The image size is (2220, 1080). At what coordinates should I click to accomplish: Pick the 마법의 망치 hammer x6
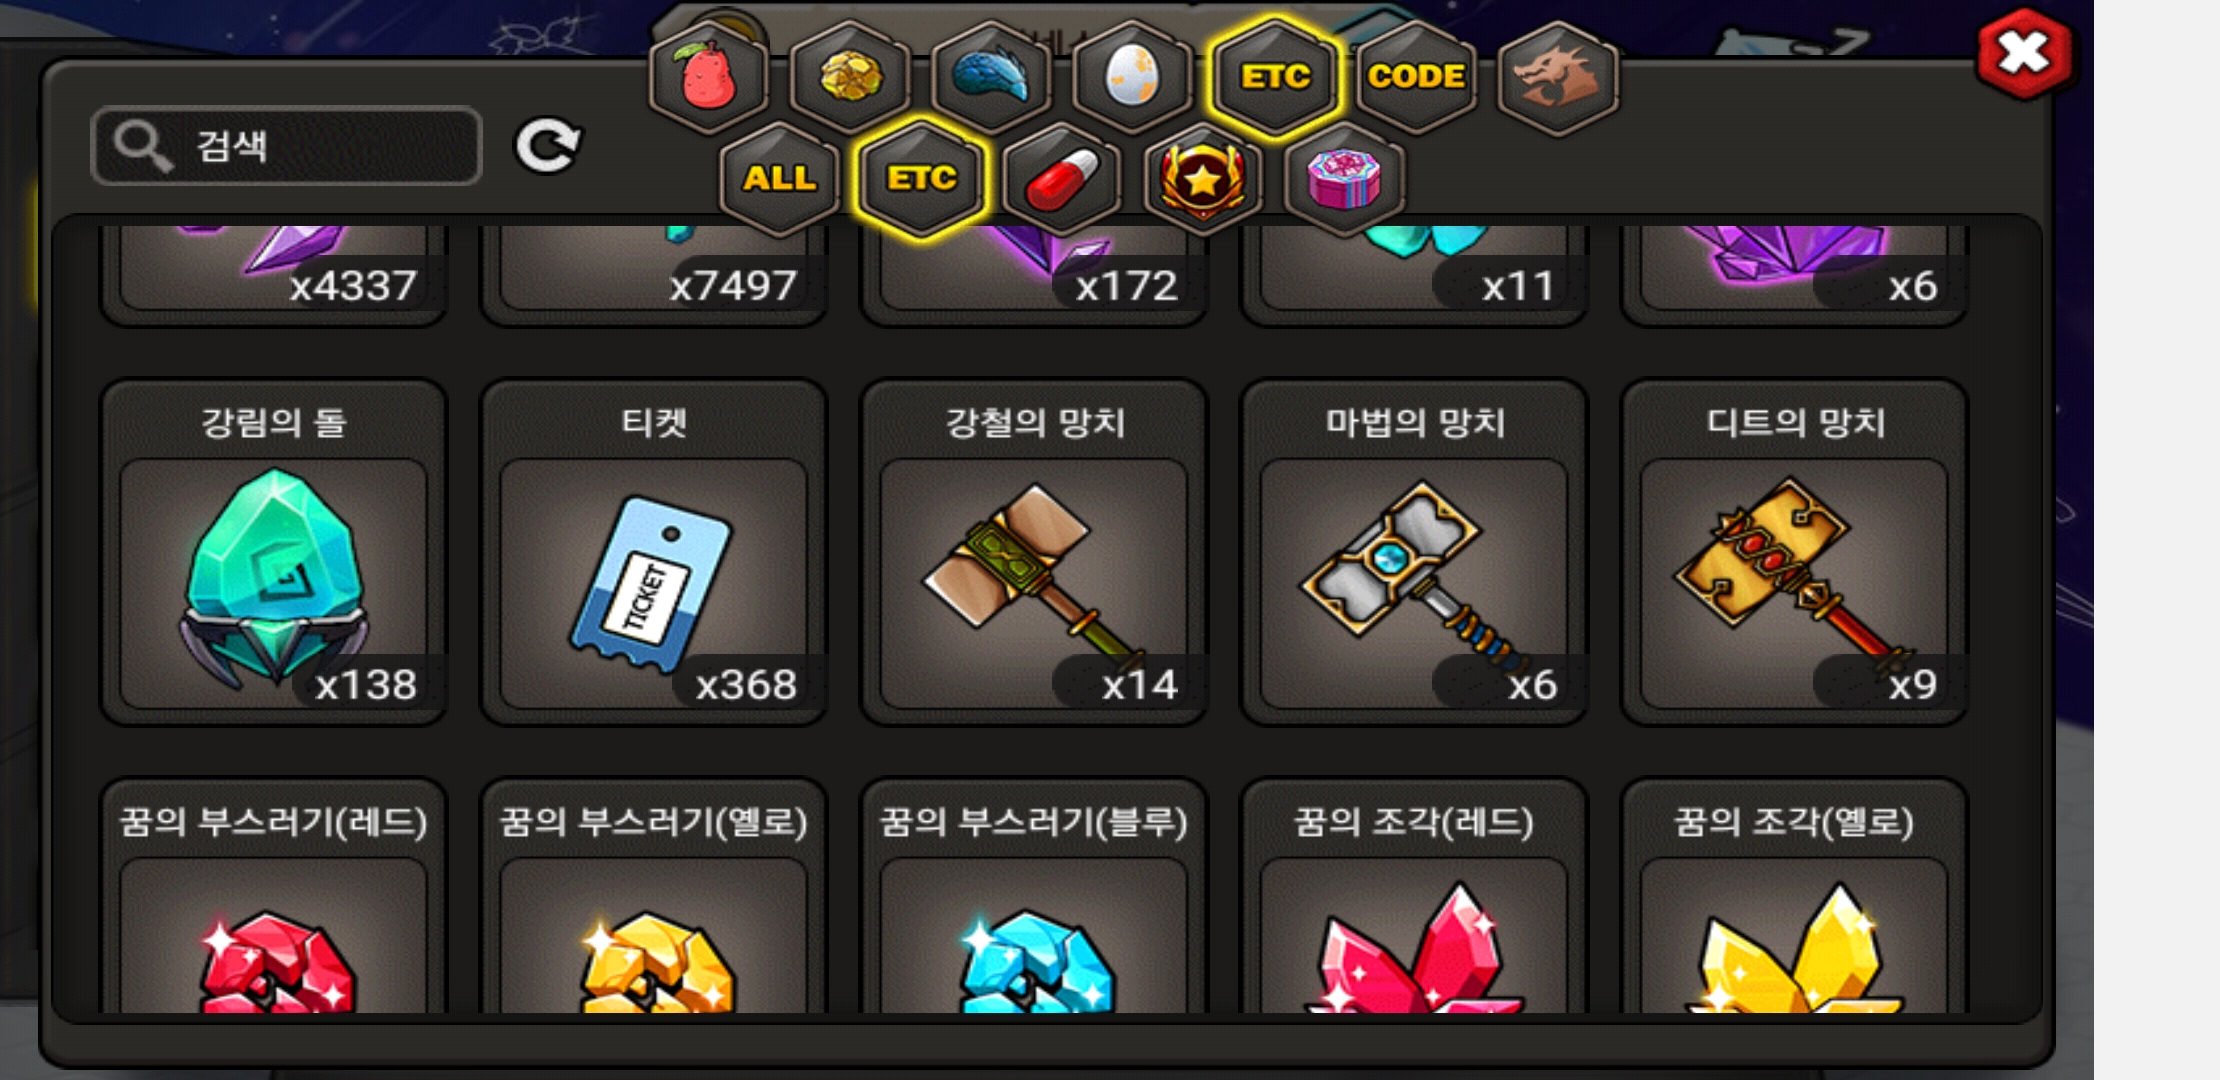point(1414,552)
